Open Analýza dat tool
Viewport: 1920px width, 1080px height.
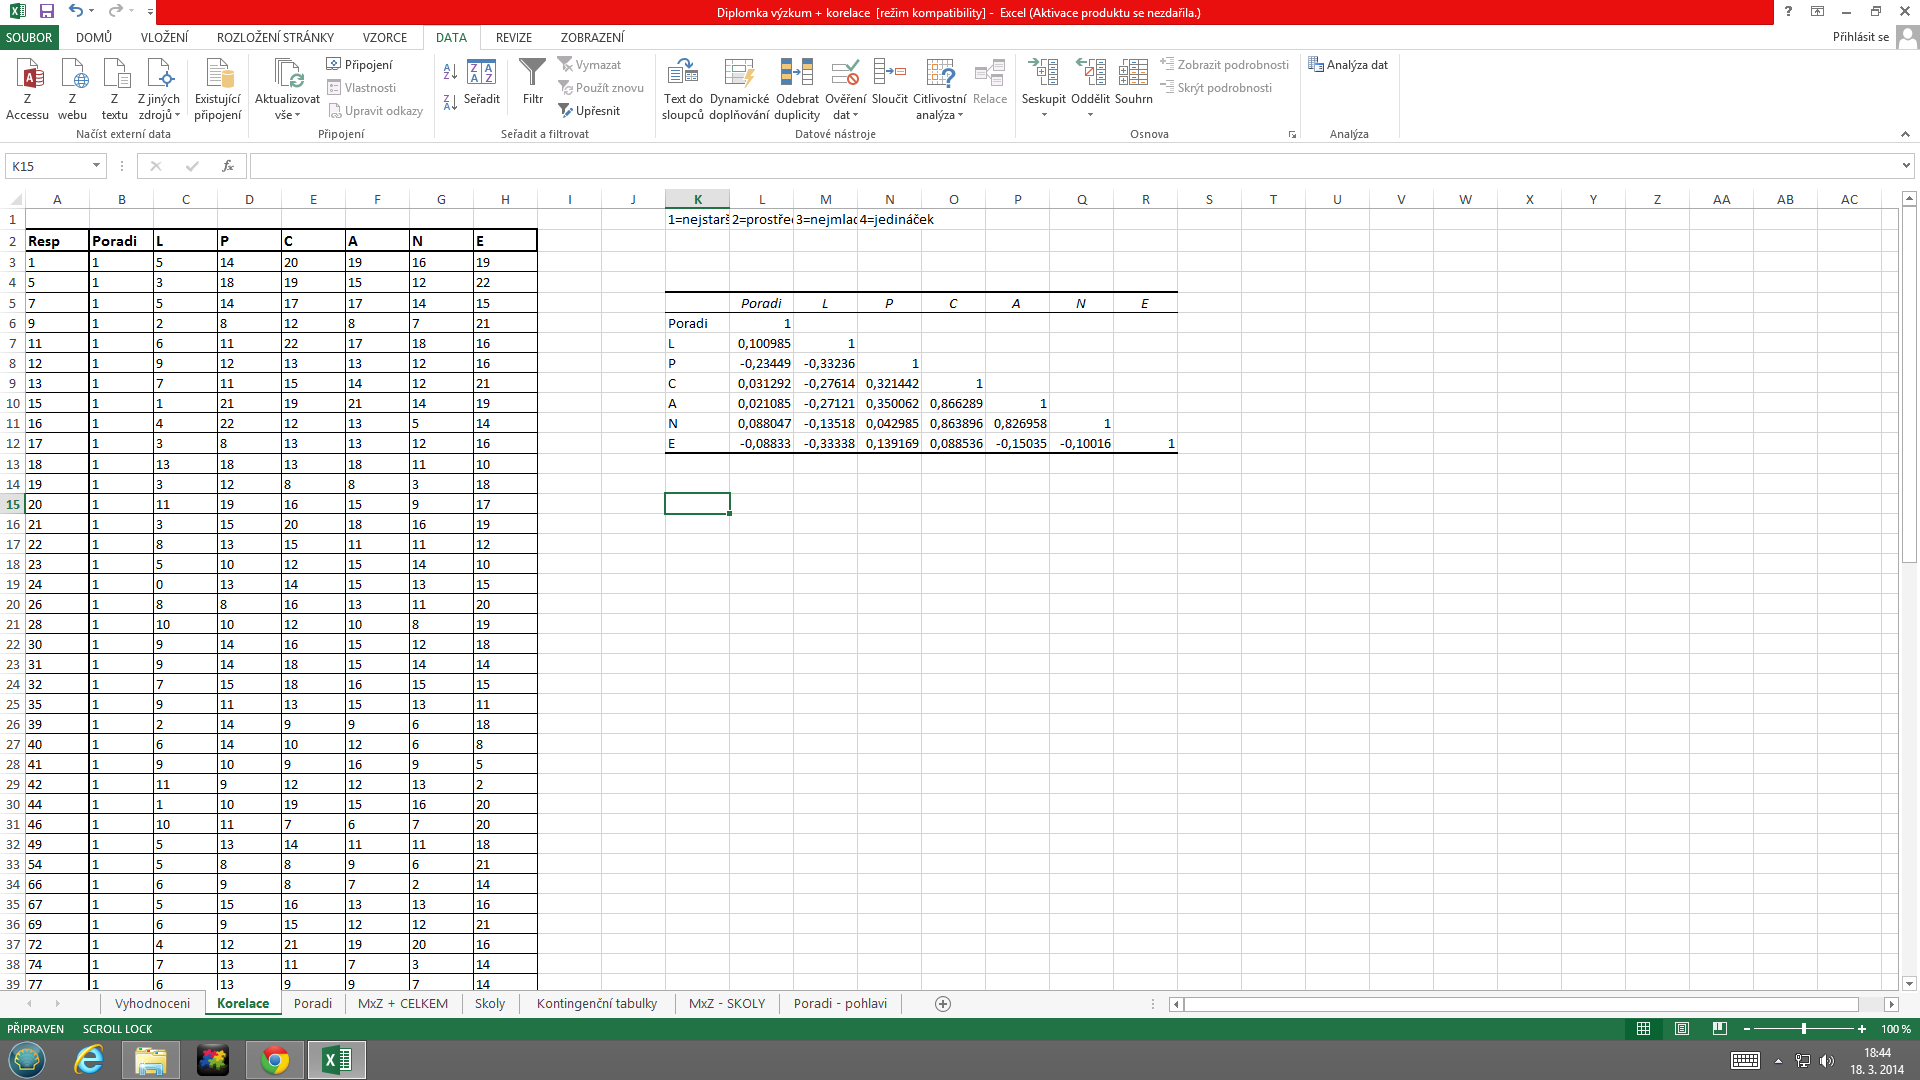pos(1348,65)
